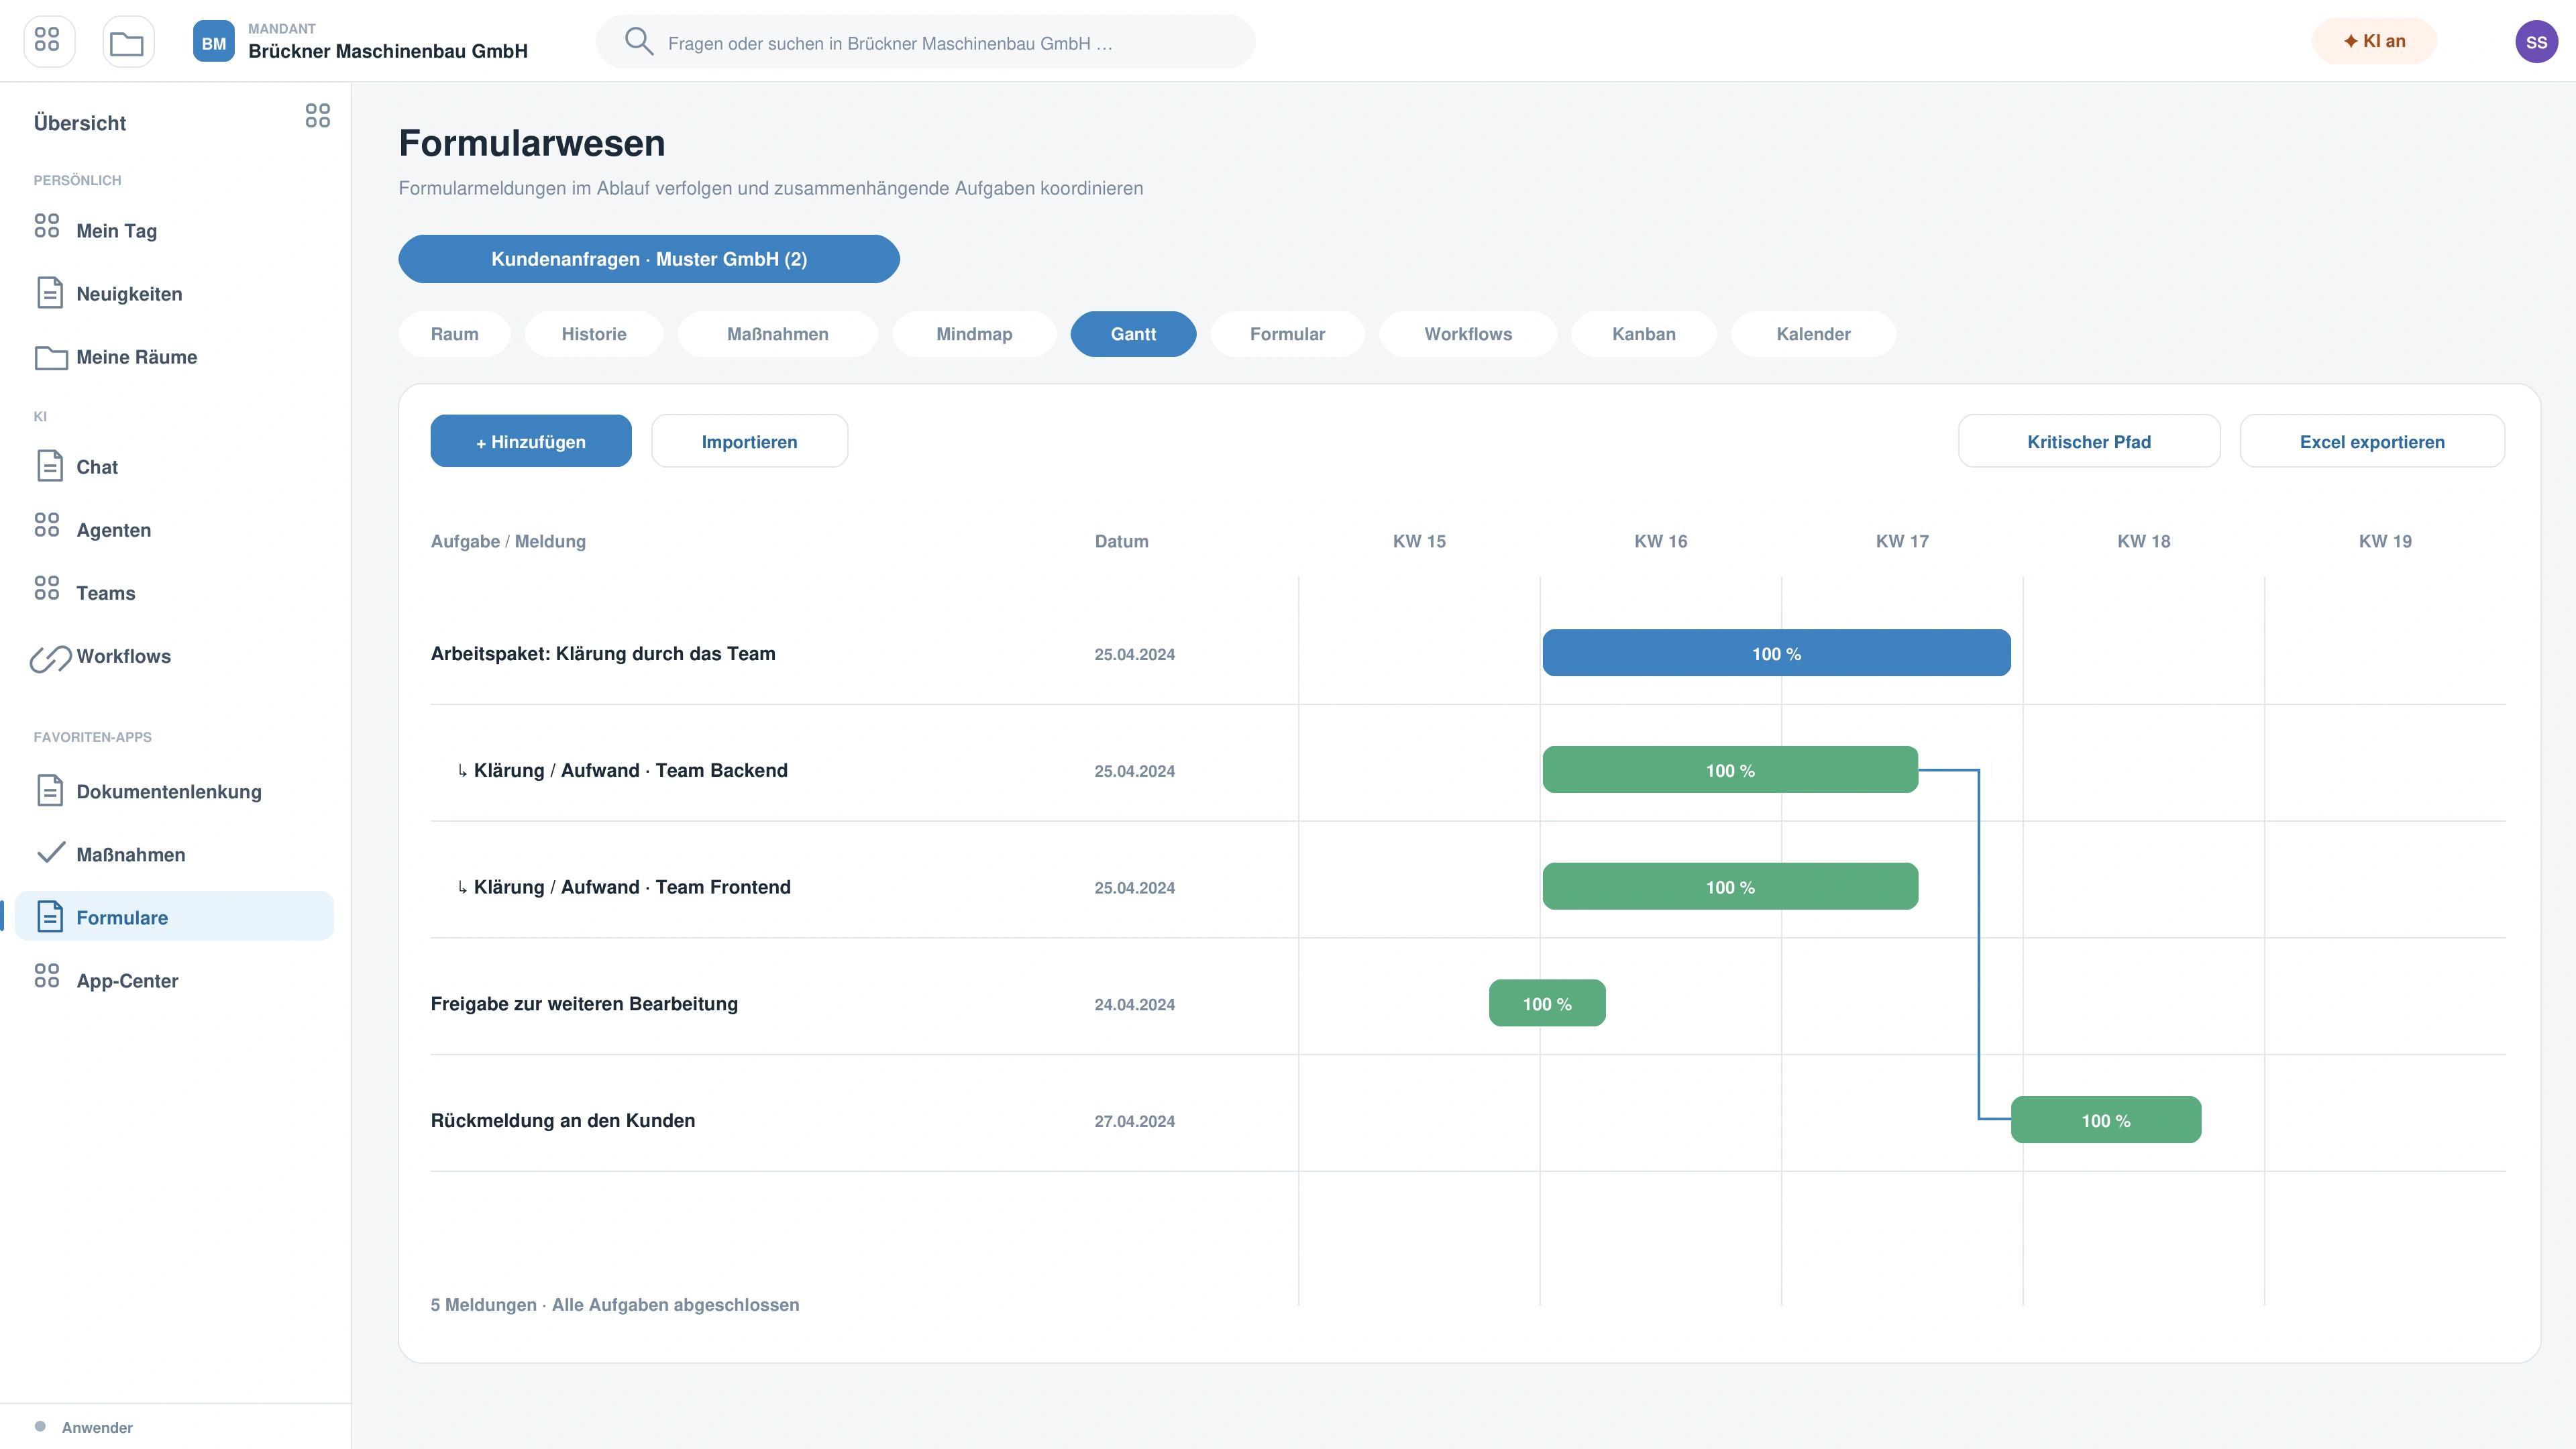Toggle the Kritischer Pfad view
Screen dimensions: 2576x1449
click(2088, 441)
